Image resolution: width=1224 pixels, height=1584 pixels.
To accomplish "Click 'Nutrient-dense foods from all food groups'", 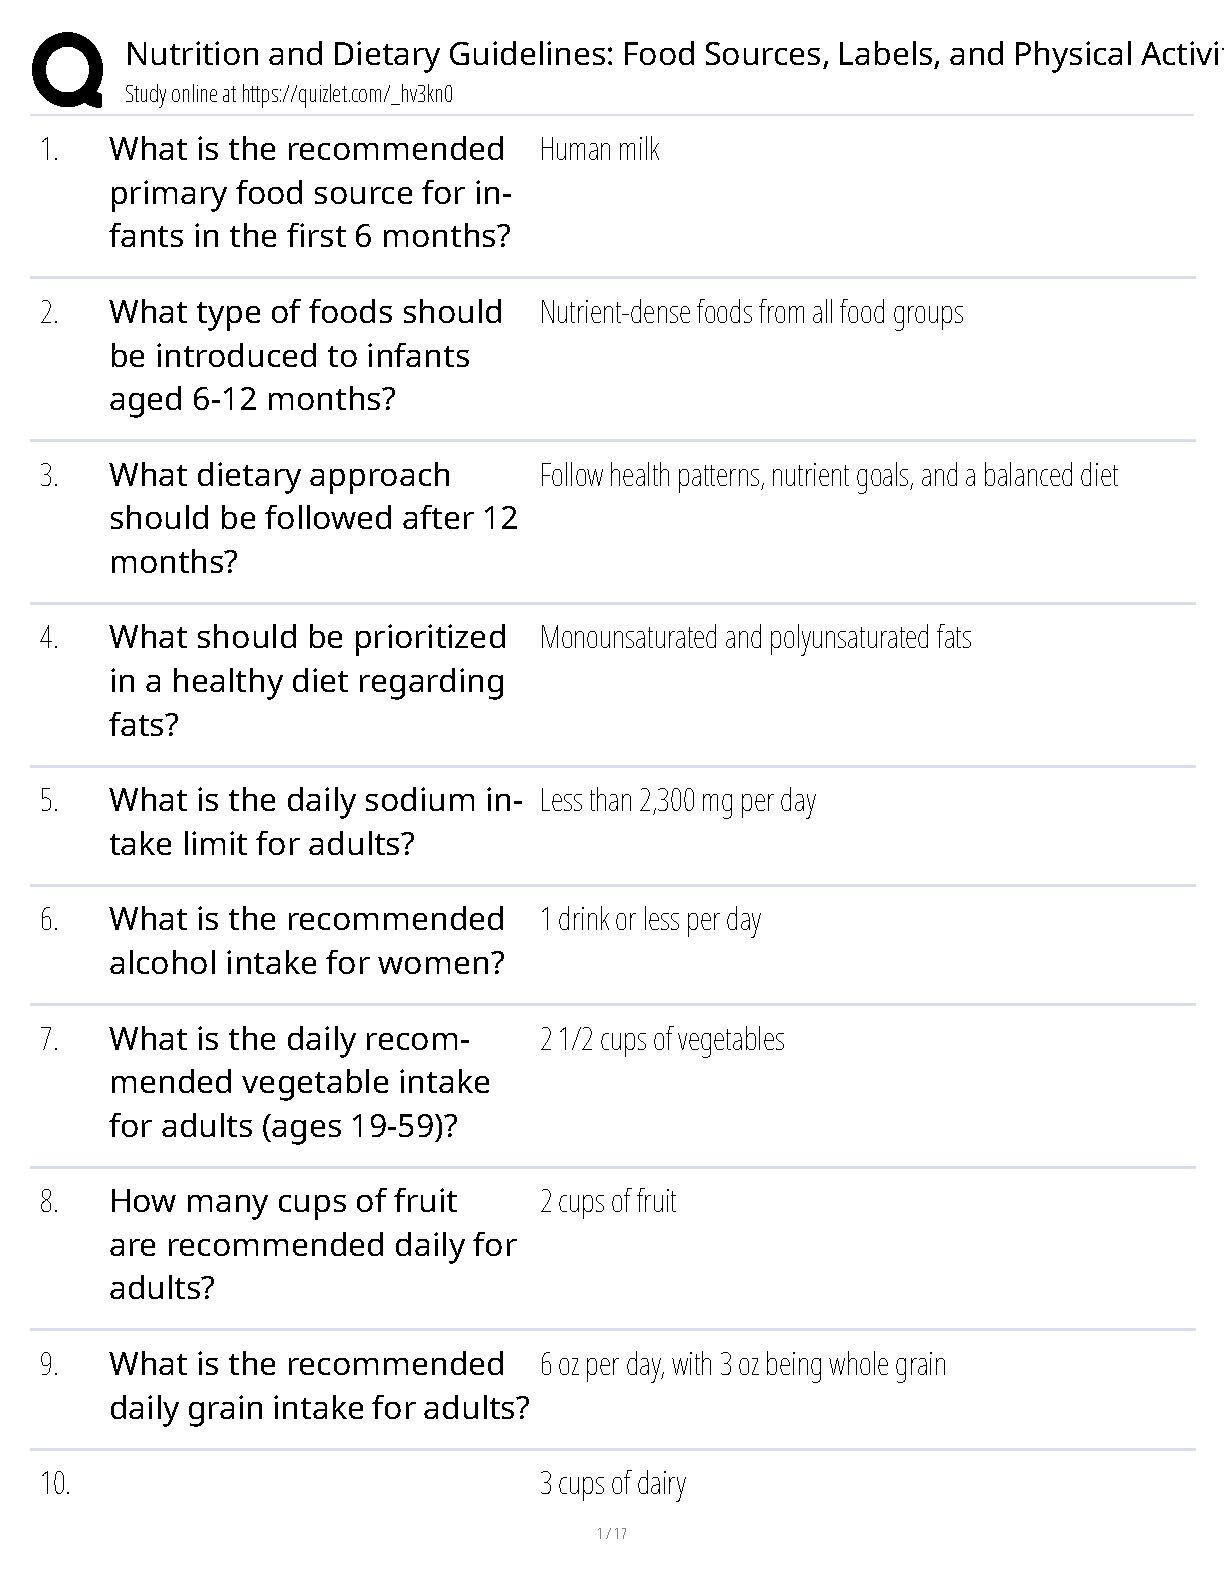I will pyautogui.click(x=751, y=313).
